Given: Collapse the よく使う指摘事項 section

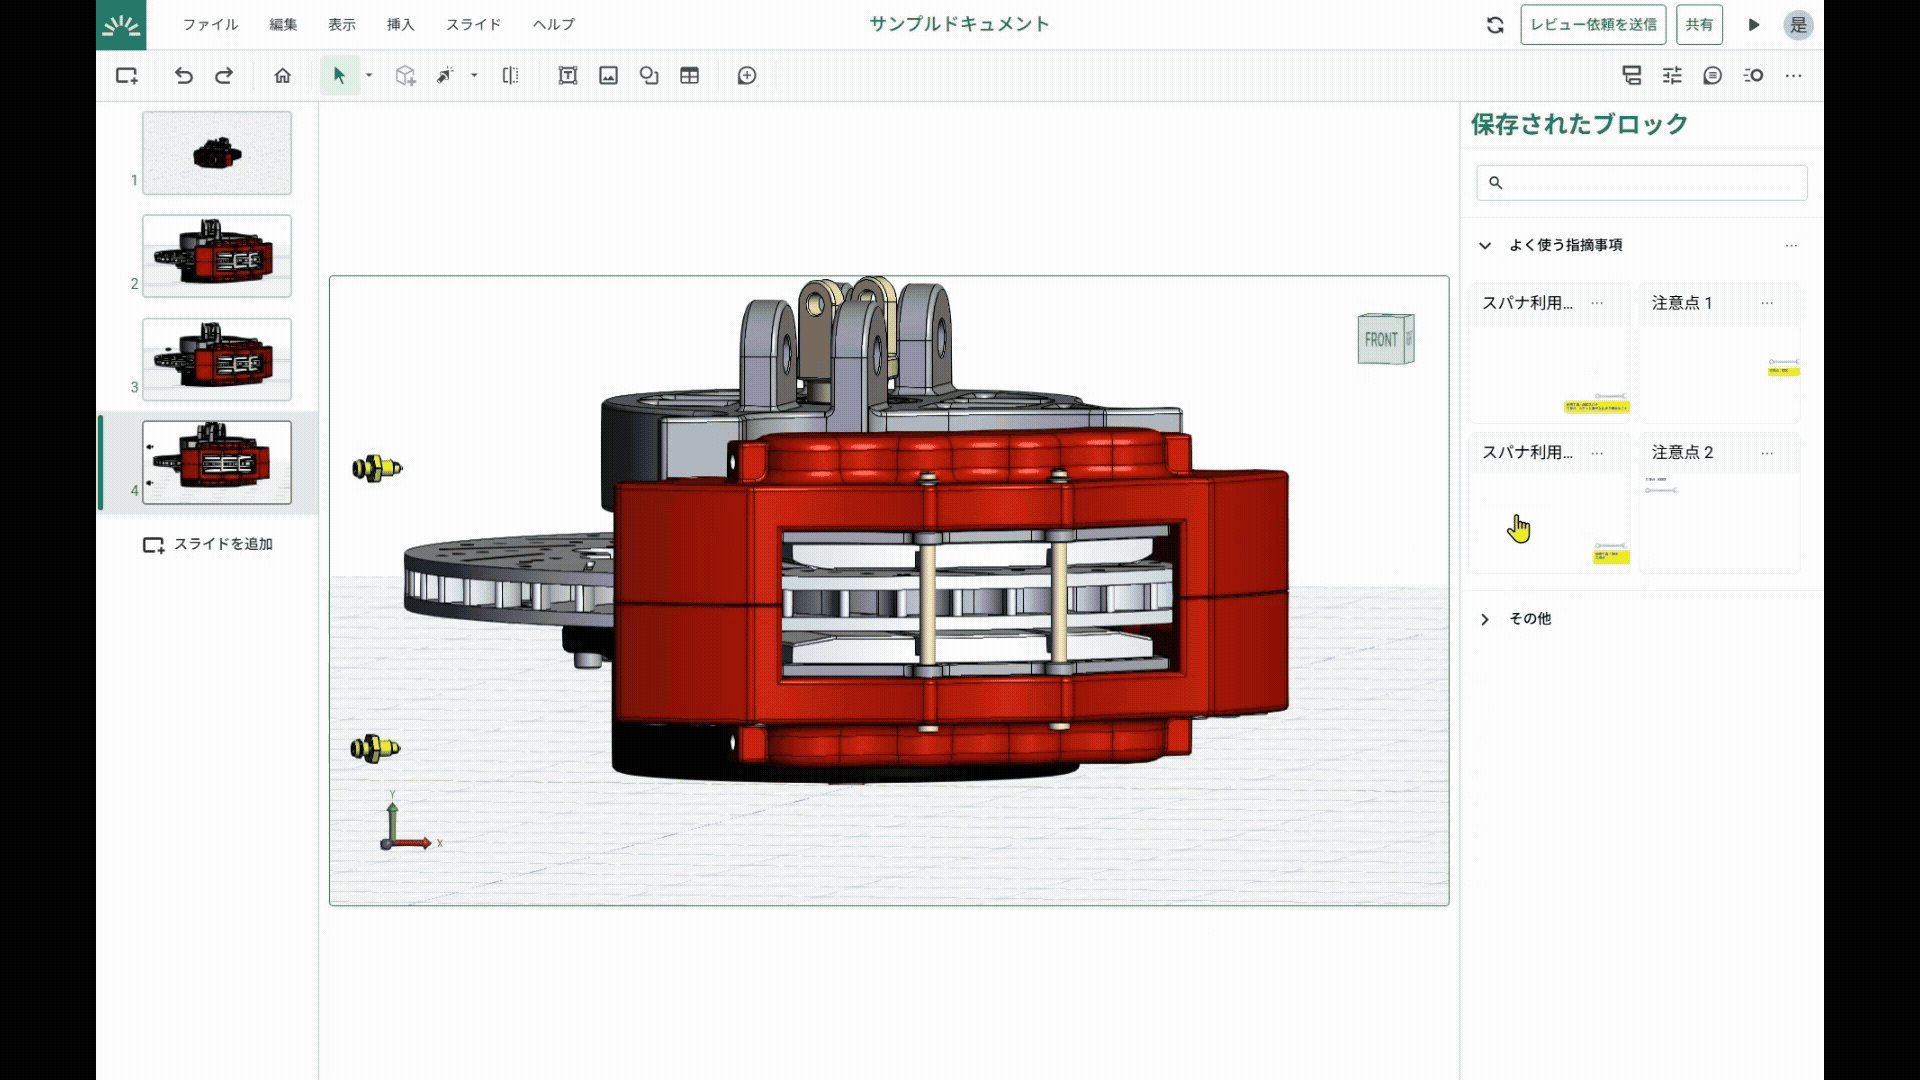Looking at the screenshot, I should 1485,246.
